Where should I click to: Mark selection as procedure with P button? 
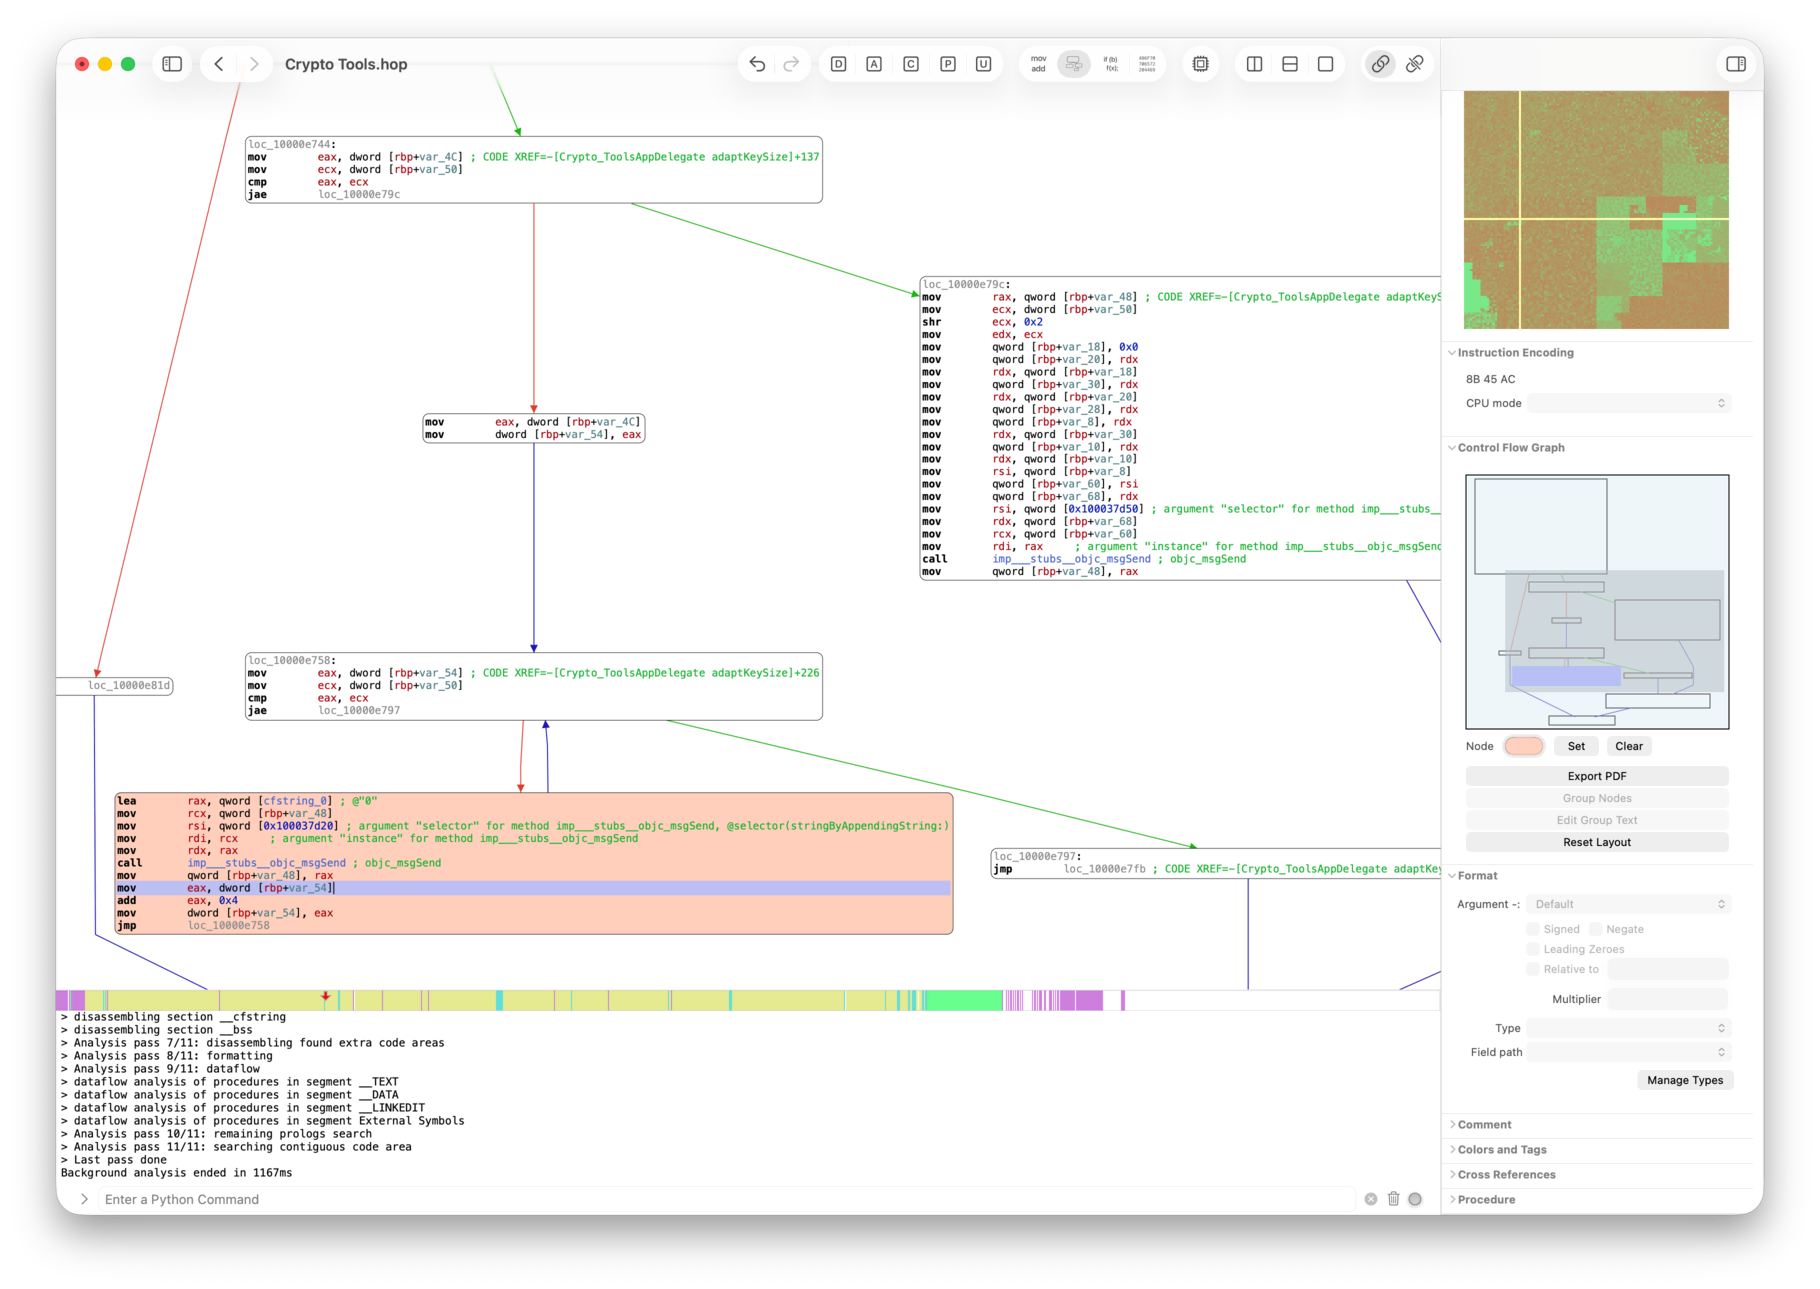pyautogui.click(x=947, y=64)
